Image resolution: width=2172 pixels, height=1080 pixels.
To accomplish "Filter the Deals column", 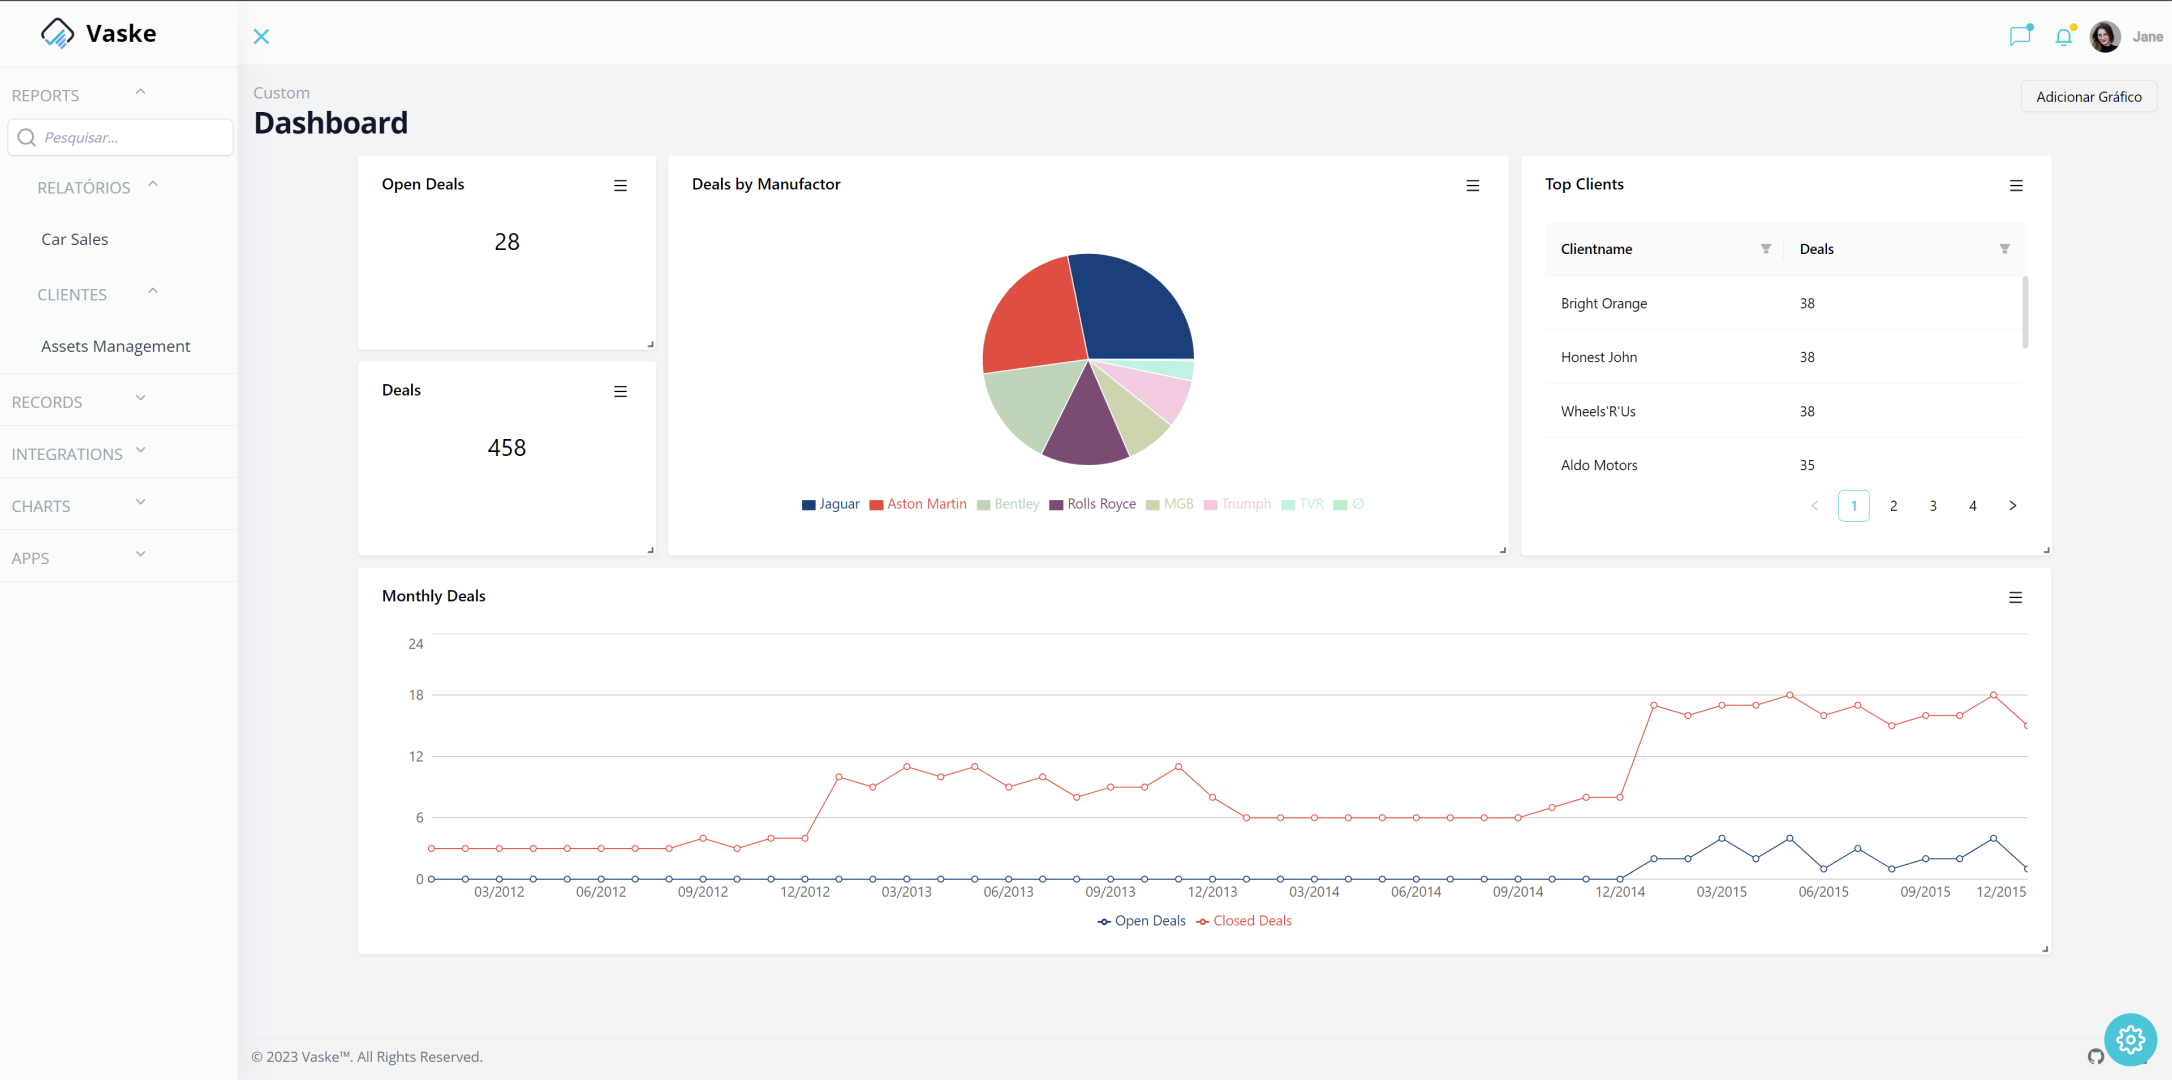I will [2004, 249].
